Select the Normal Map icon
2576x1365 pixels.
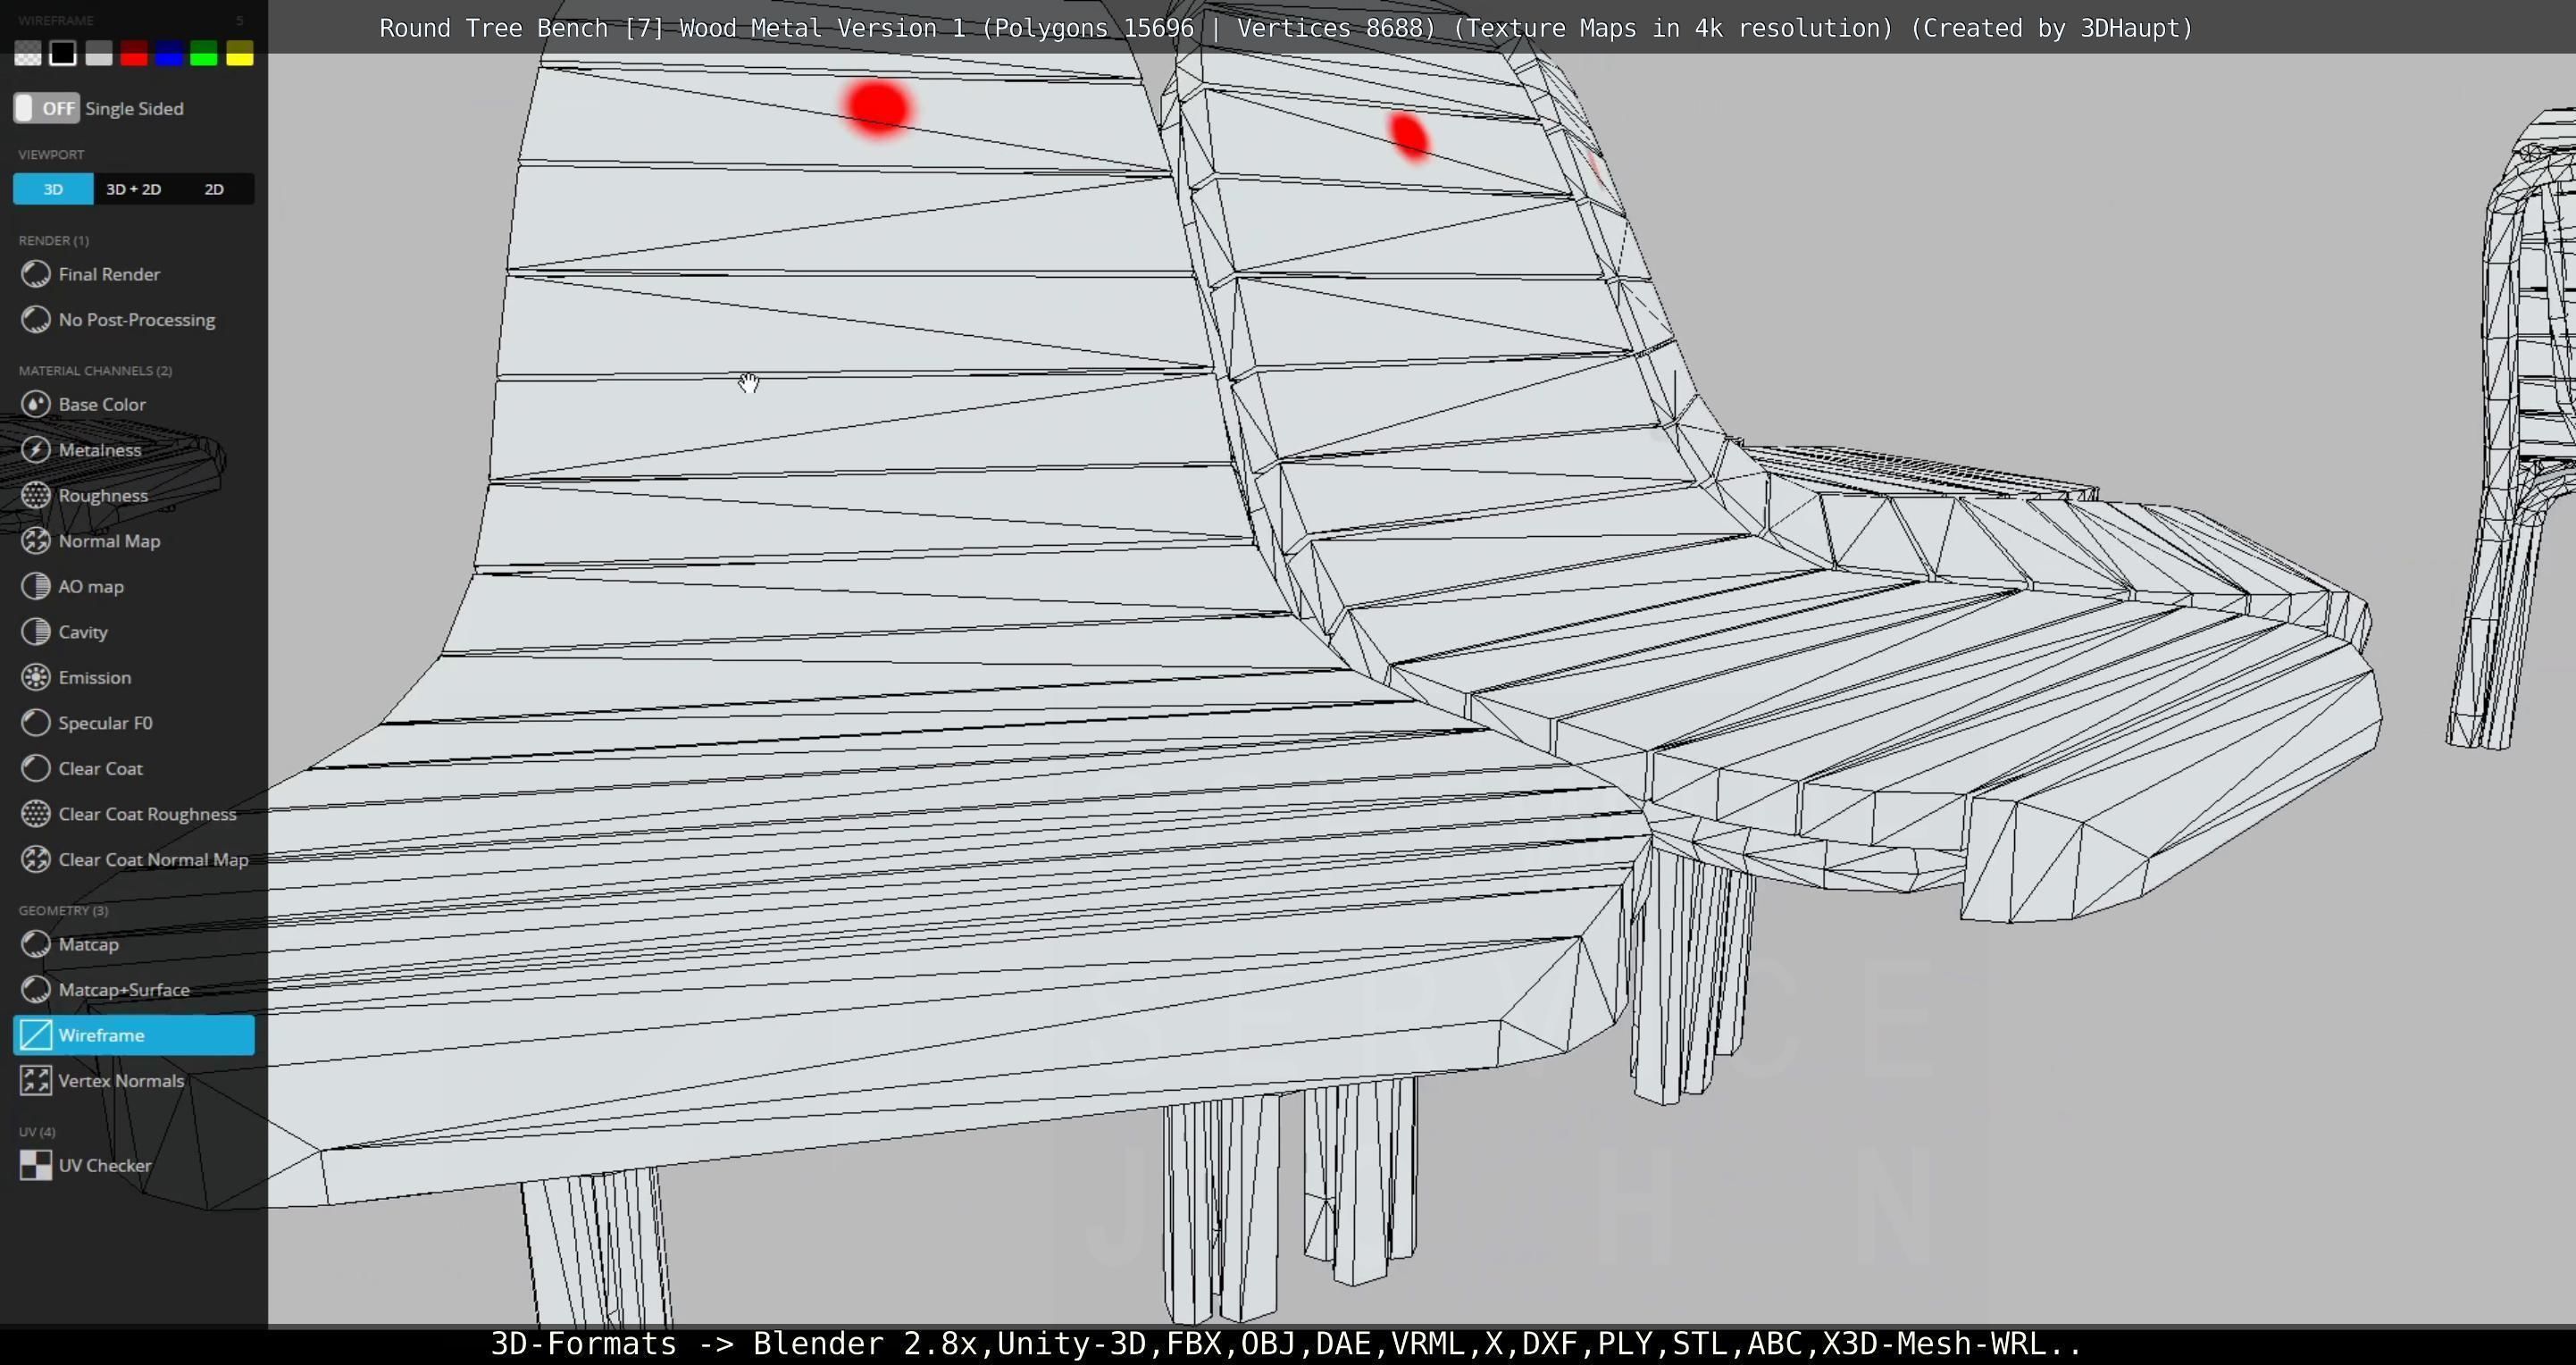tap(36, 541)
